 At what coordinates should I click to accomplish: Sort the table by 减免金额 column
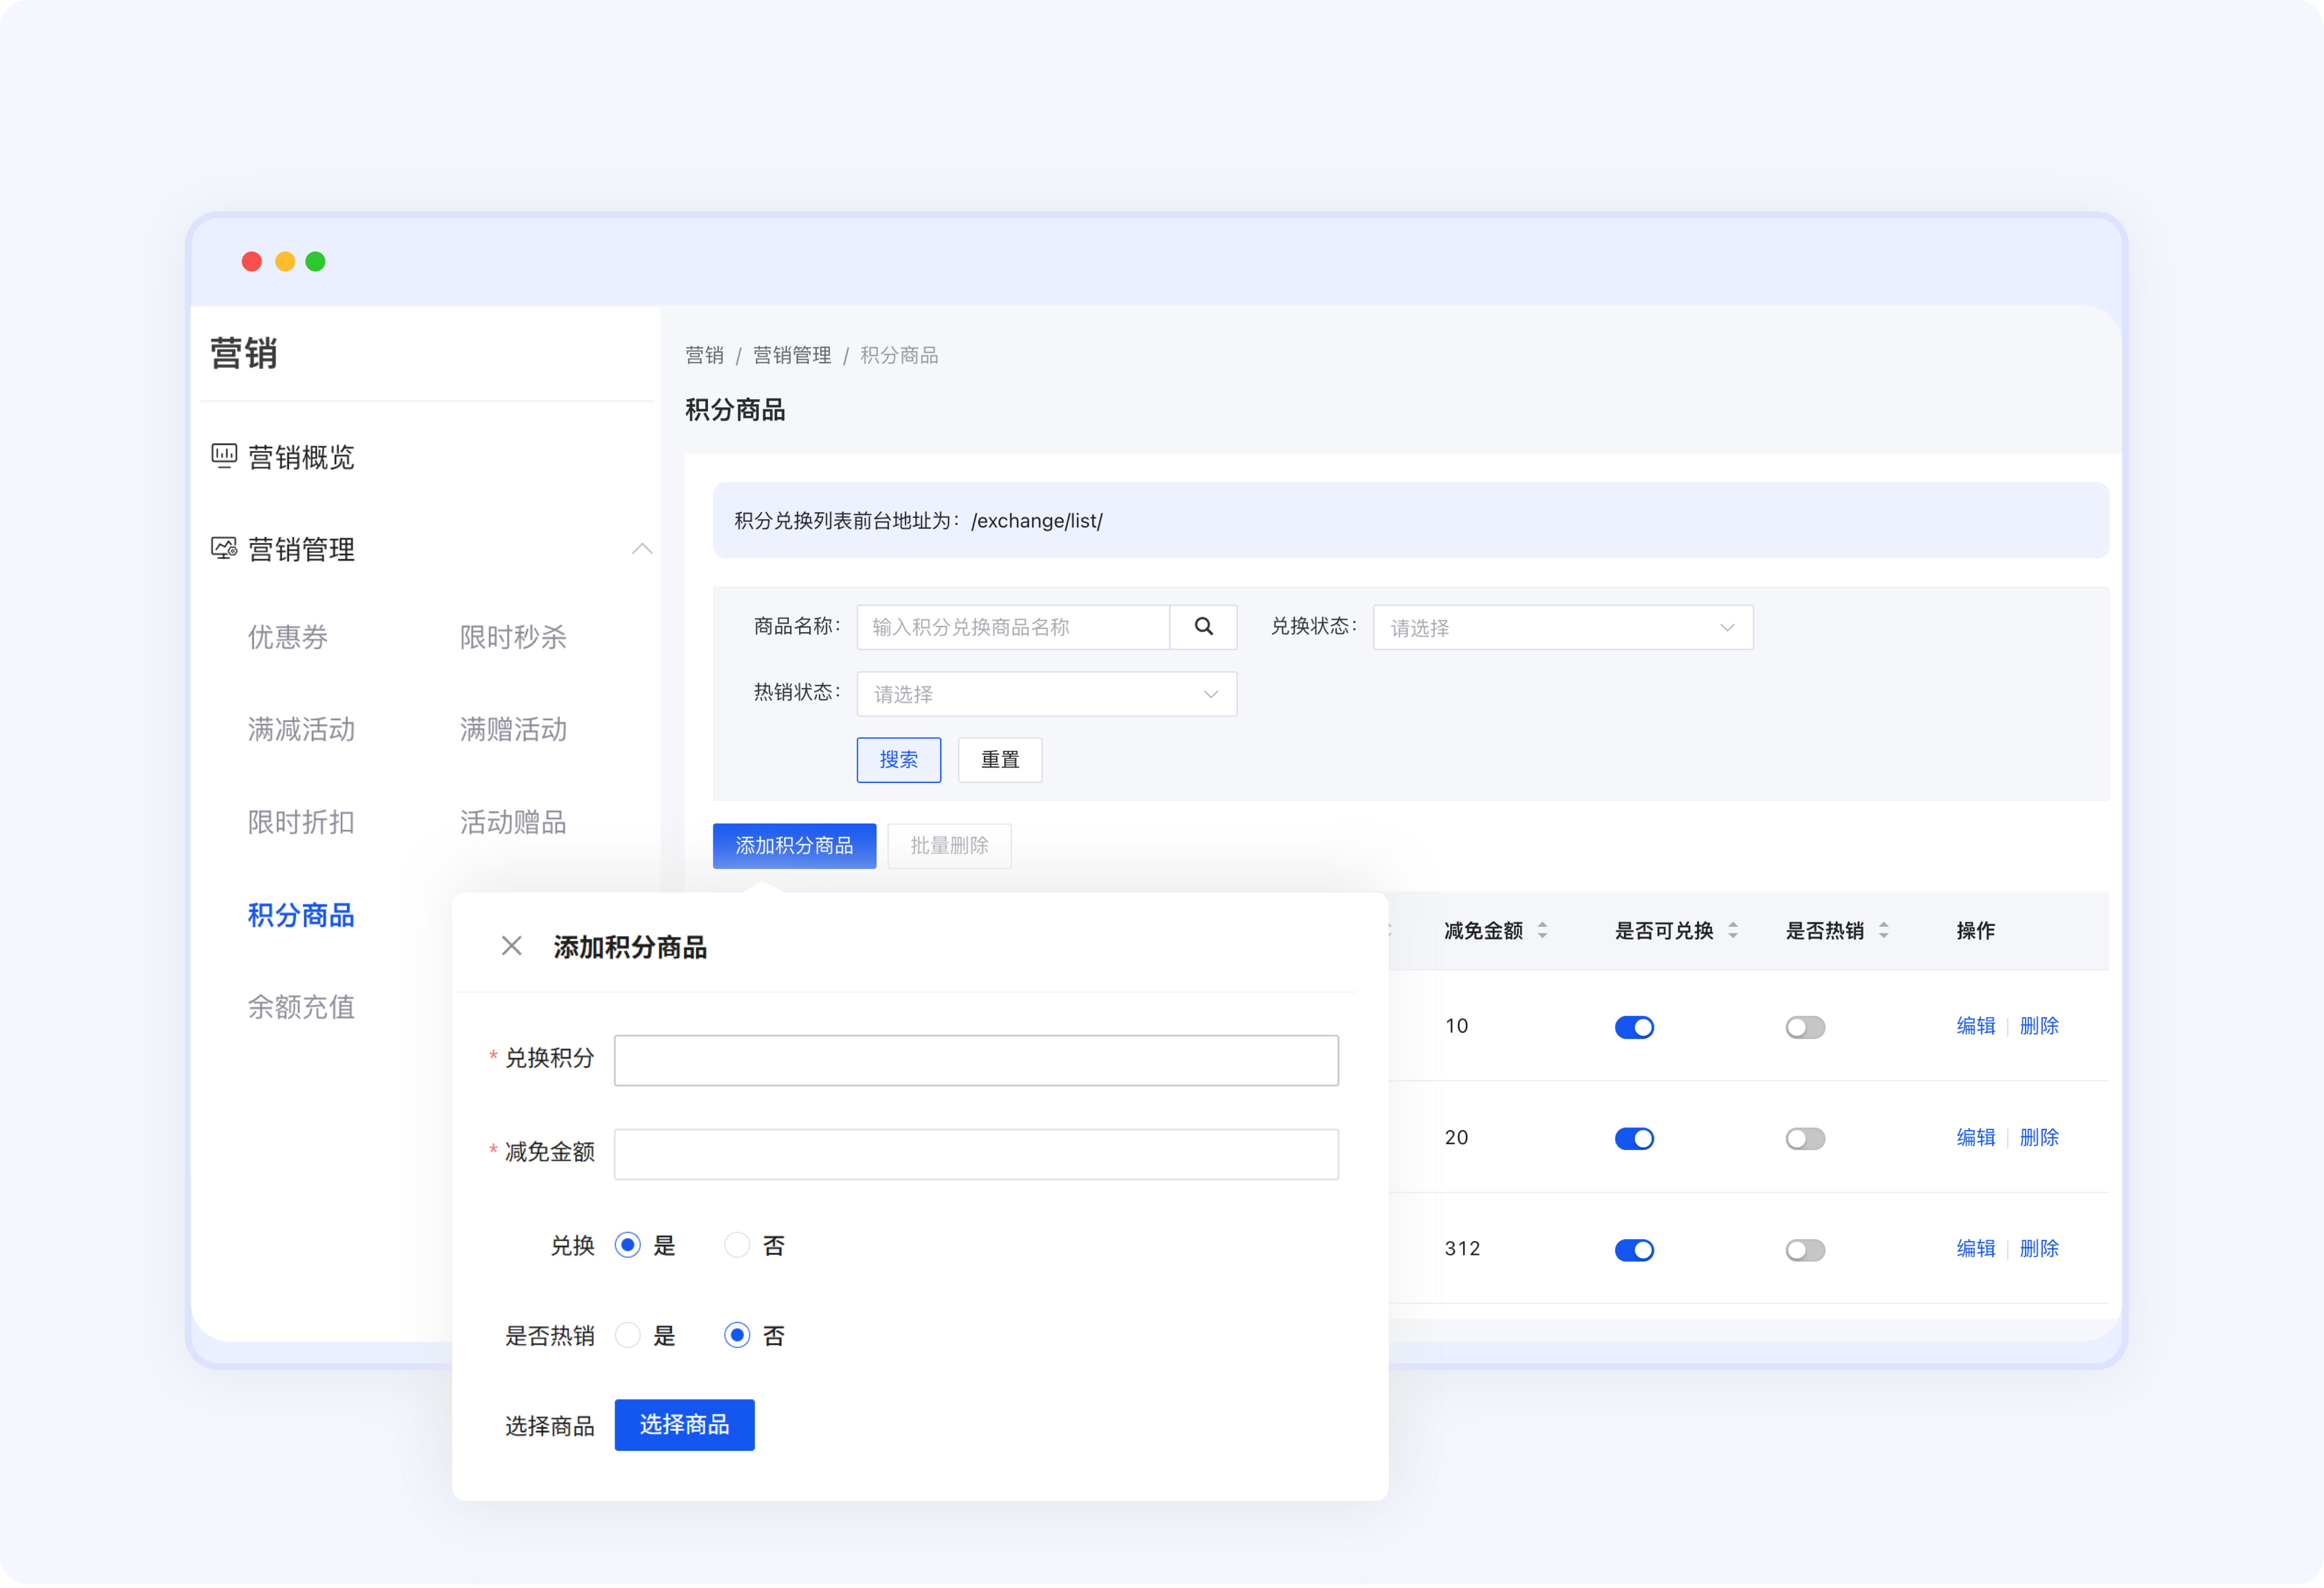(1543, 931)
